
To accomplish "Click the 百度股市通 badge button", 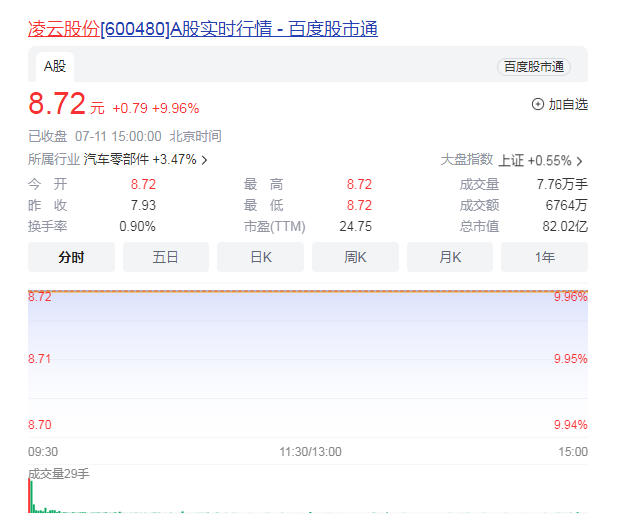I will click(x=534, y=67).
